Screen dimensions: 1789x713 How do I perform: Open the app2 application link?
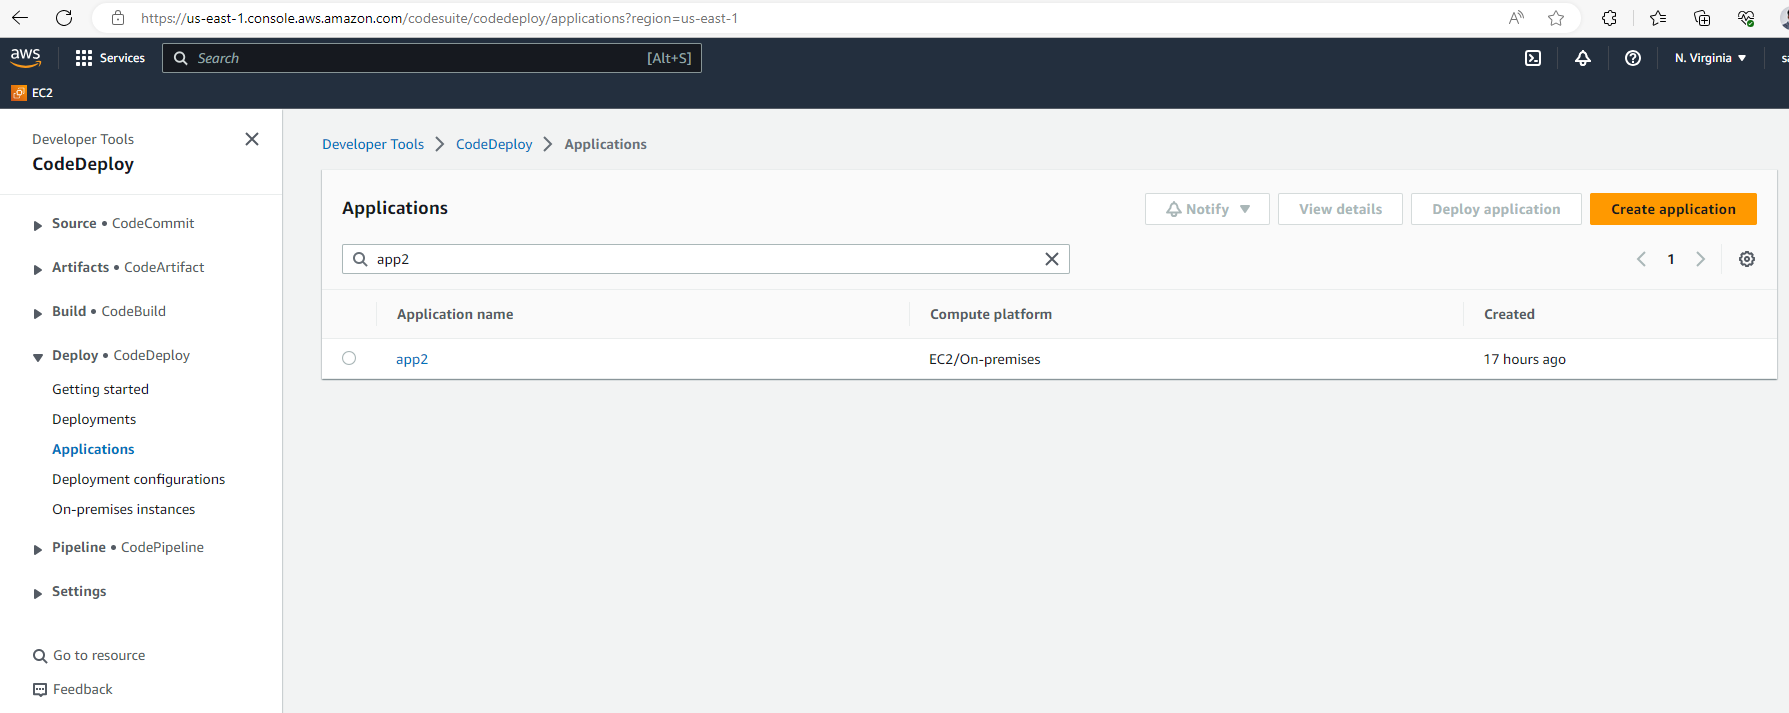[x=412, y=359]
